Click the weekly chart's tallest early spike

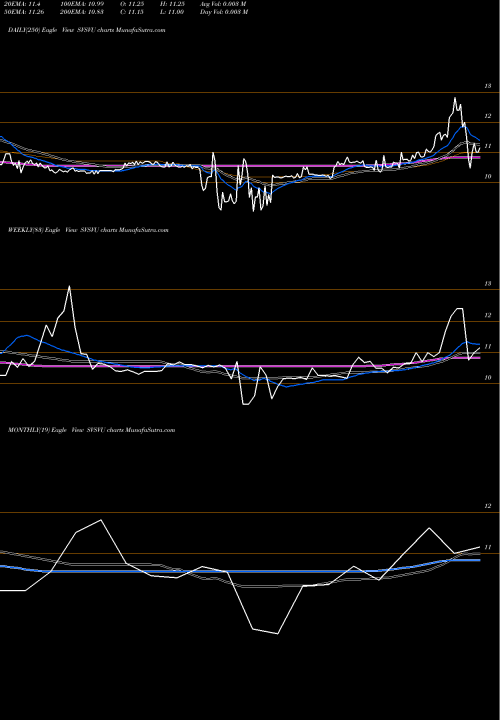[69, 287]
